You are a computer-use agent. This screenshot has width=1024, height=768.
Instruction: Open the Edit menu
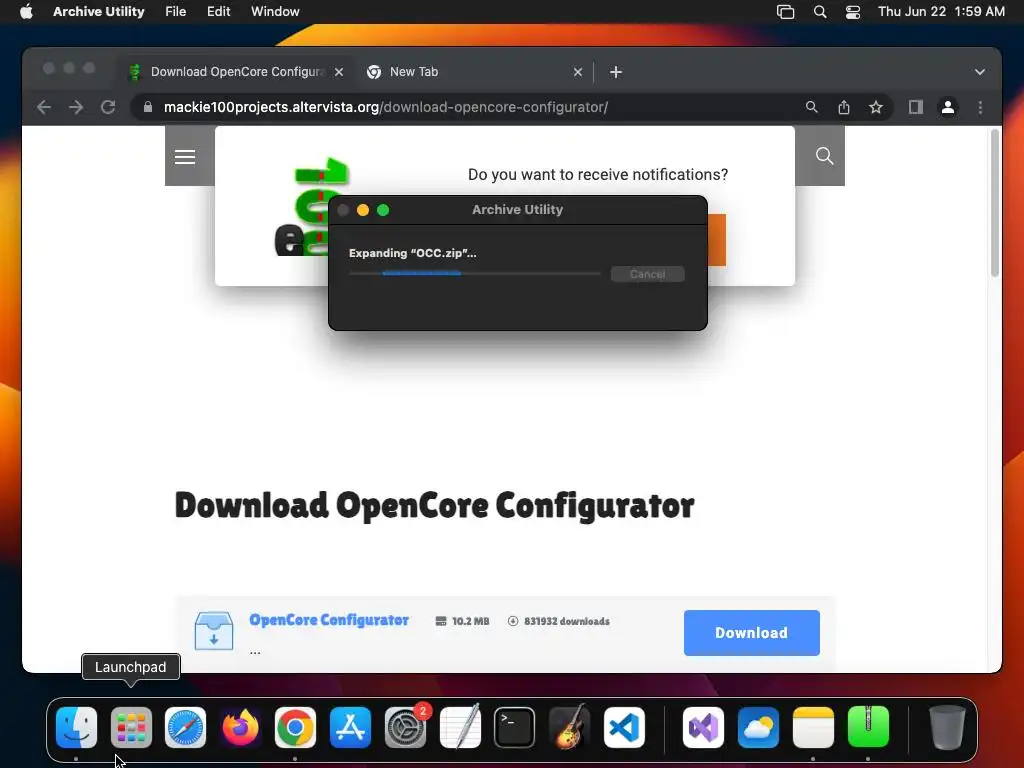pos(218,11)
